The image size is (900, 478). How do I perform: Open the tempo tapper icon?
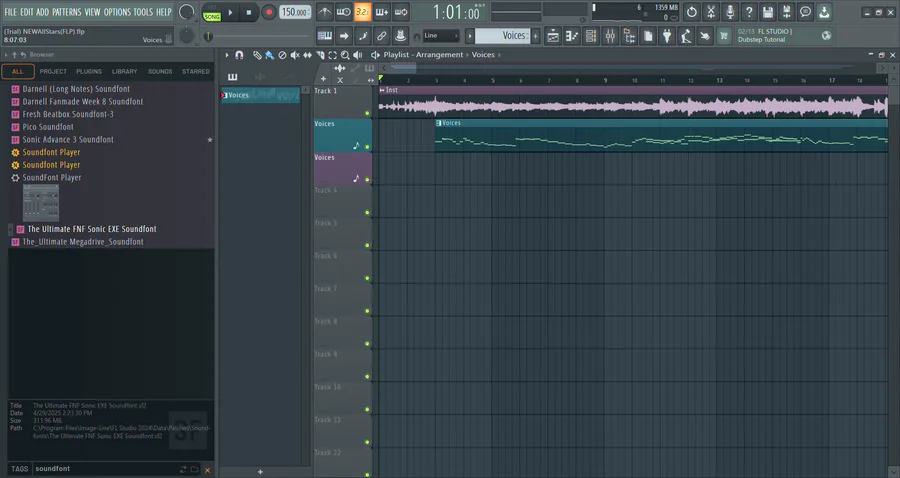coord(686,36)
